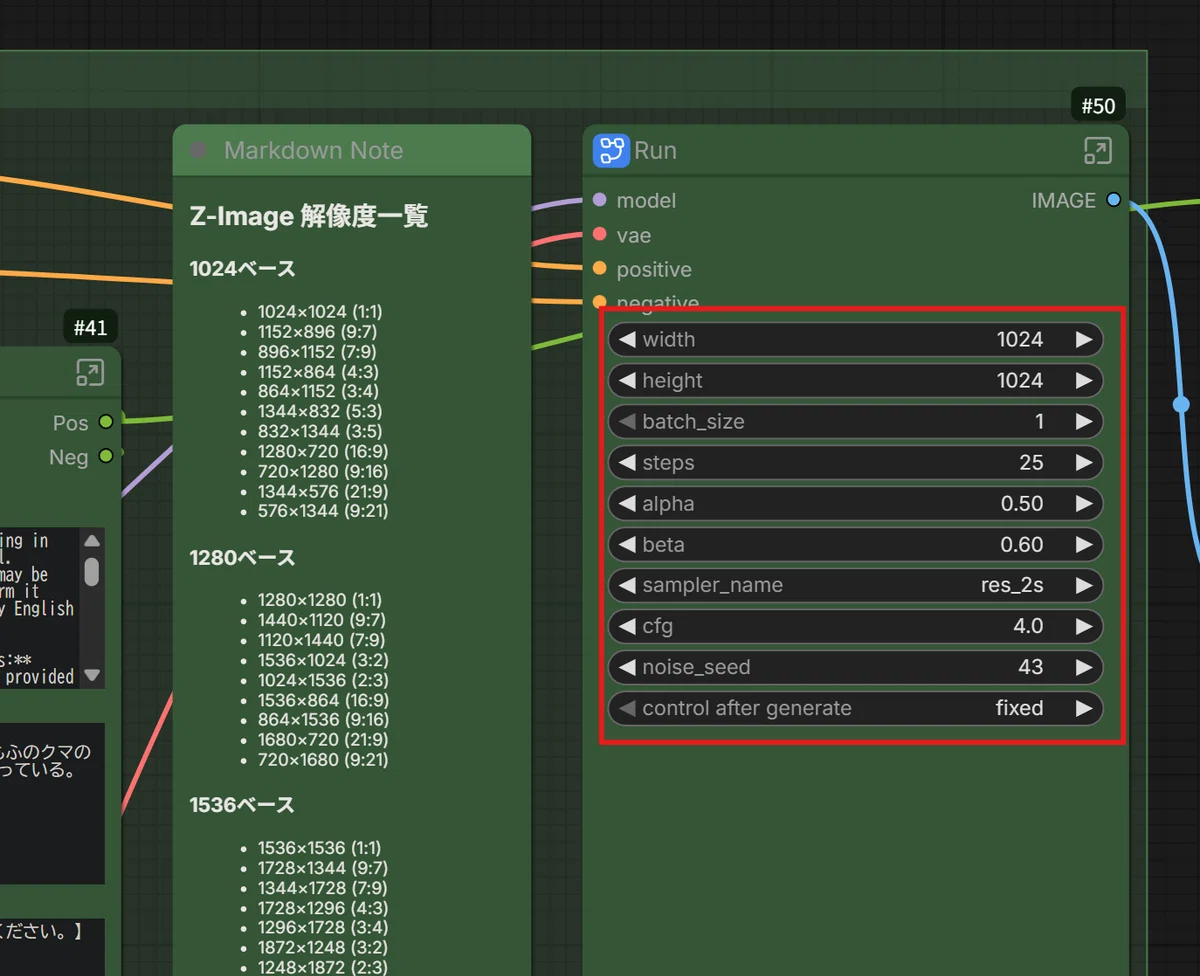
Task: Increase noise_seed with right arrow
Action: [1084, 667]
